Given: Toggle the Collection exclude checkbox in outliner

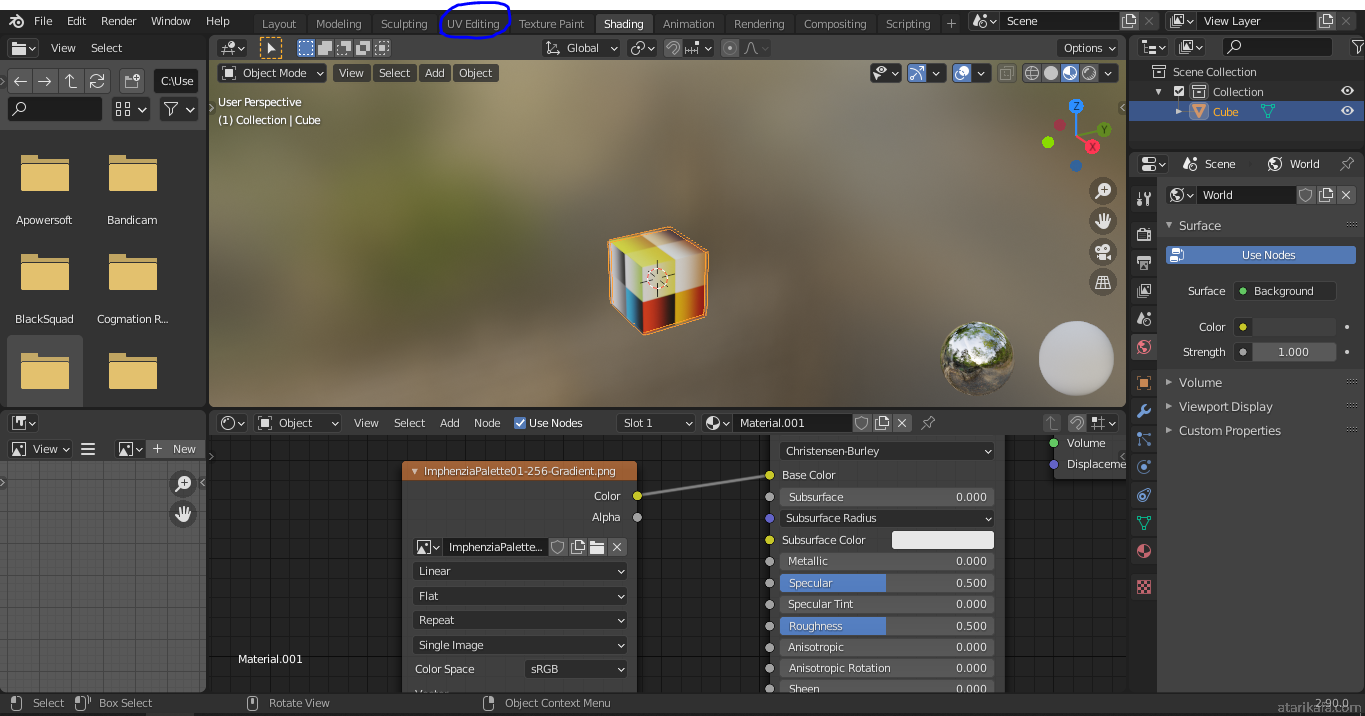Looking at the screenshot, I should point(1179,92).
